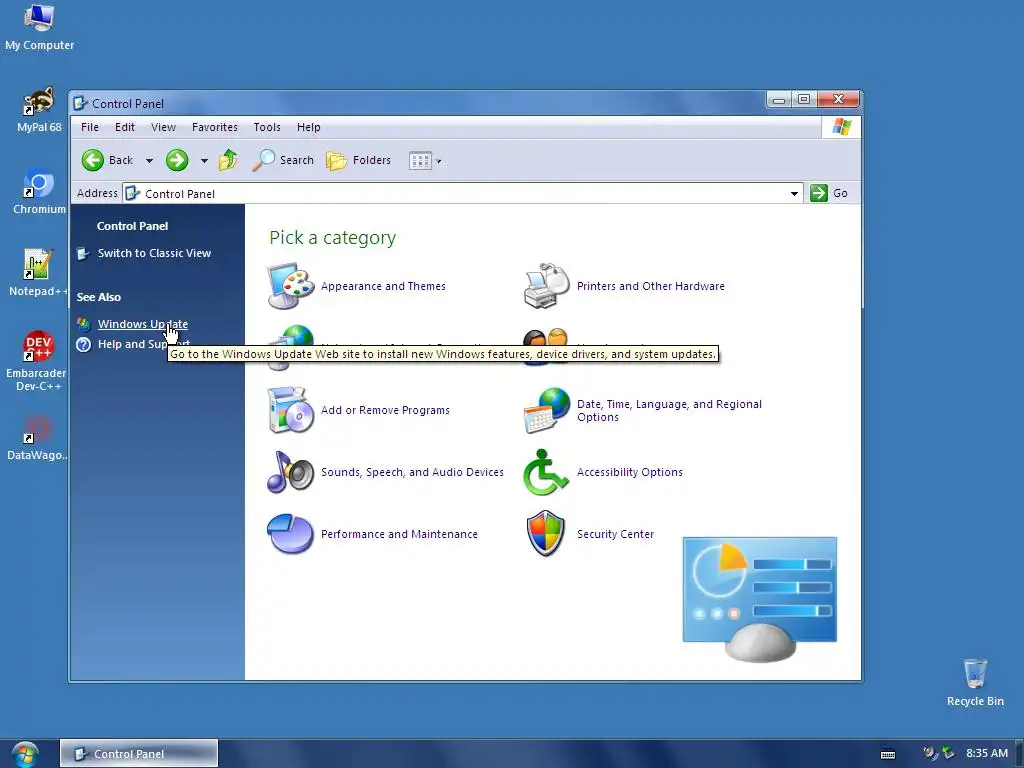
Task: Select the DataWagon desktop shortcut
Action: click(x=37, y=438)
